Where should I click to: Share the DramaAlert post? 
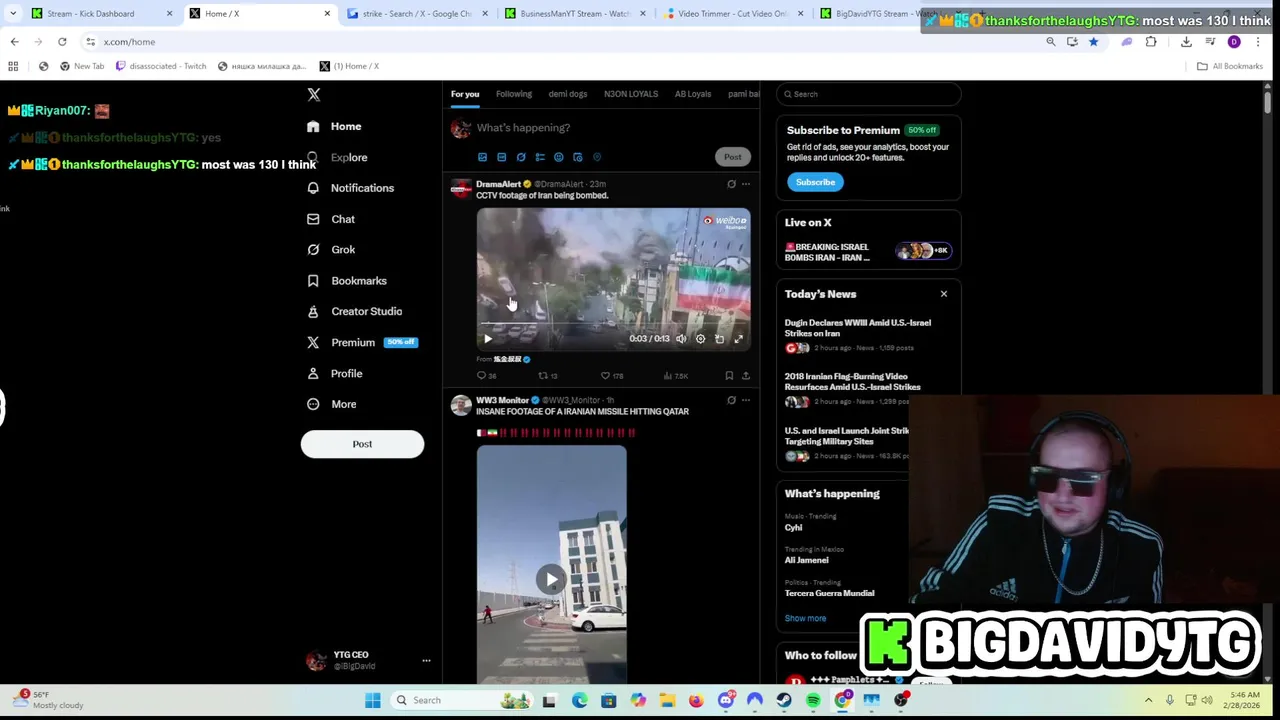tap(746, 376)
